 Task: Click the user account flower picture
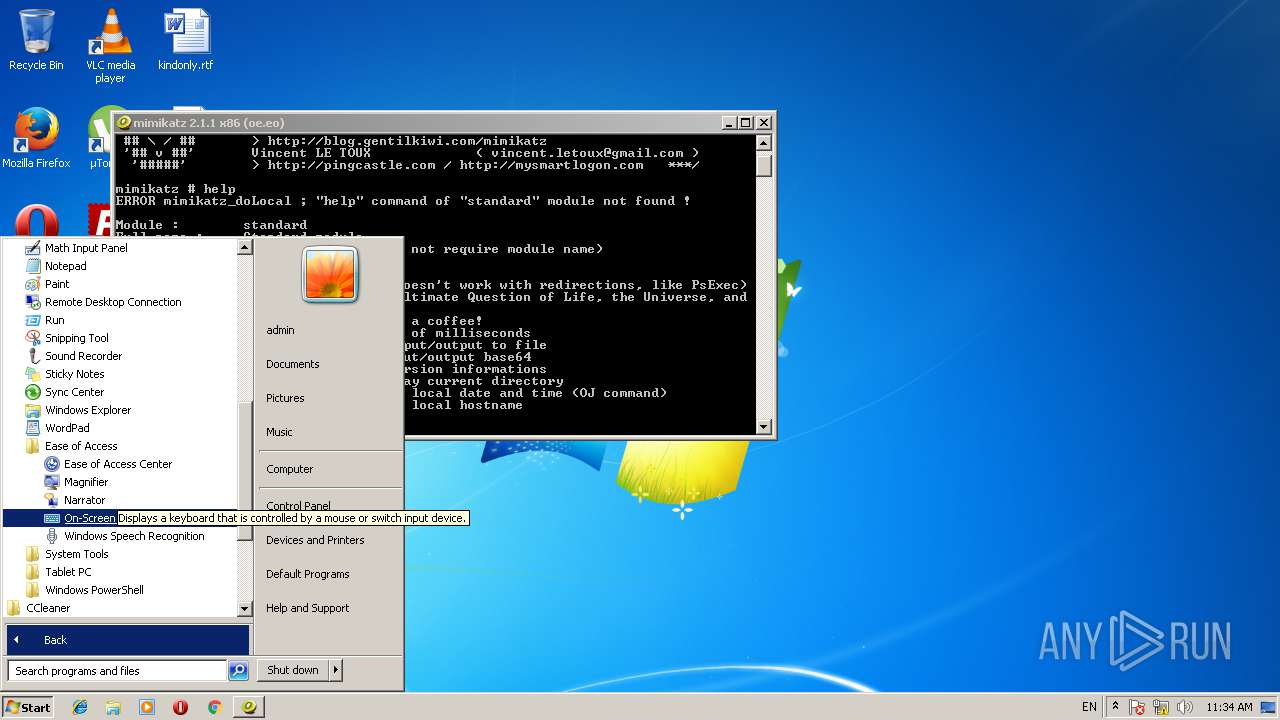(x=330, y=274)
